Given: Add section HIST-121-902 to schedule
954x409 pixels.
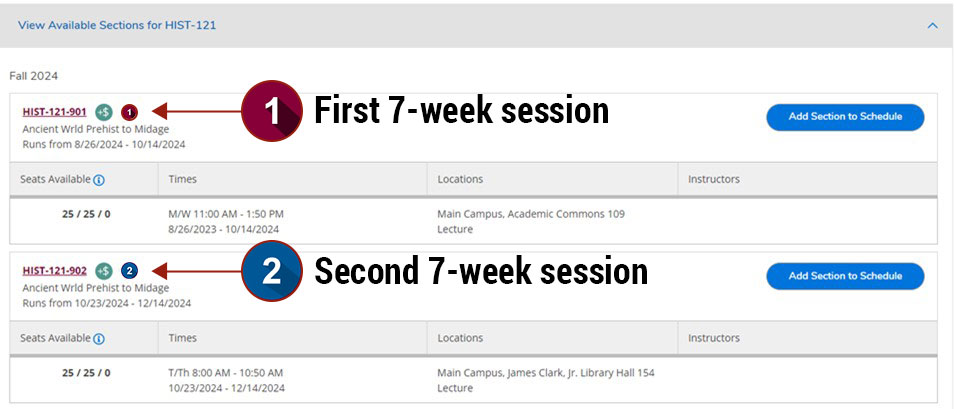Looking at the screenshot, I should 845,276.
